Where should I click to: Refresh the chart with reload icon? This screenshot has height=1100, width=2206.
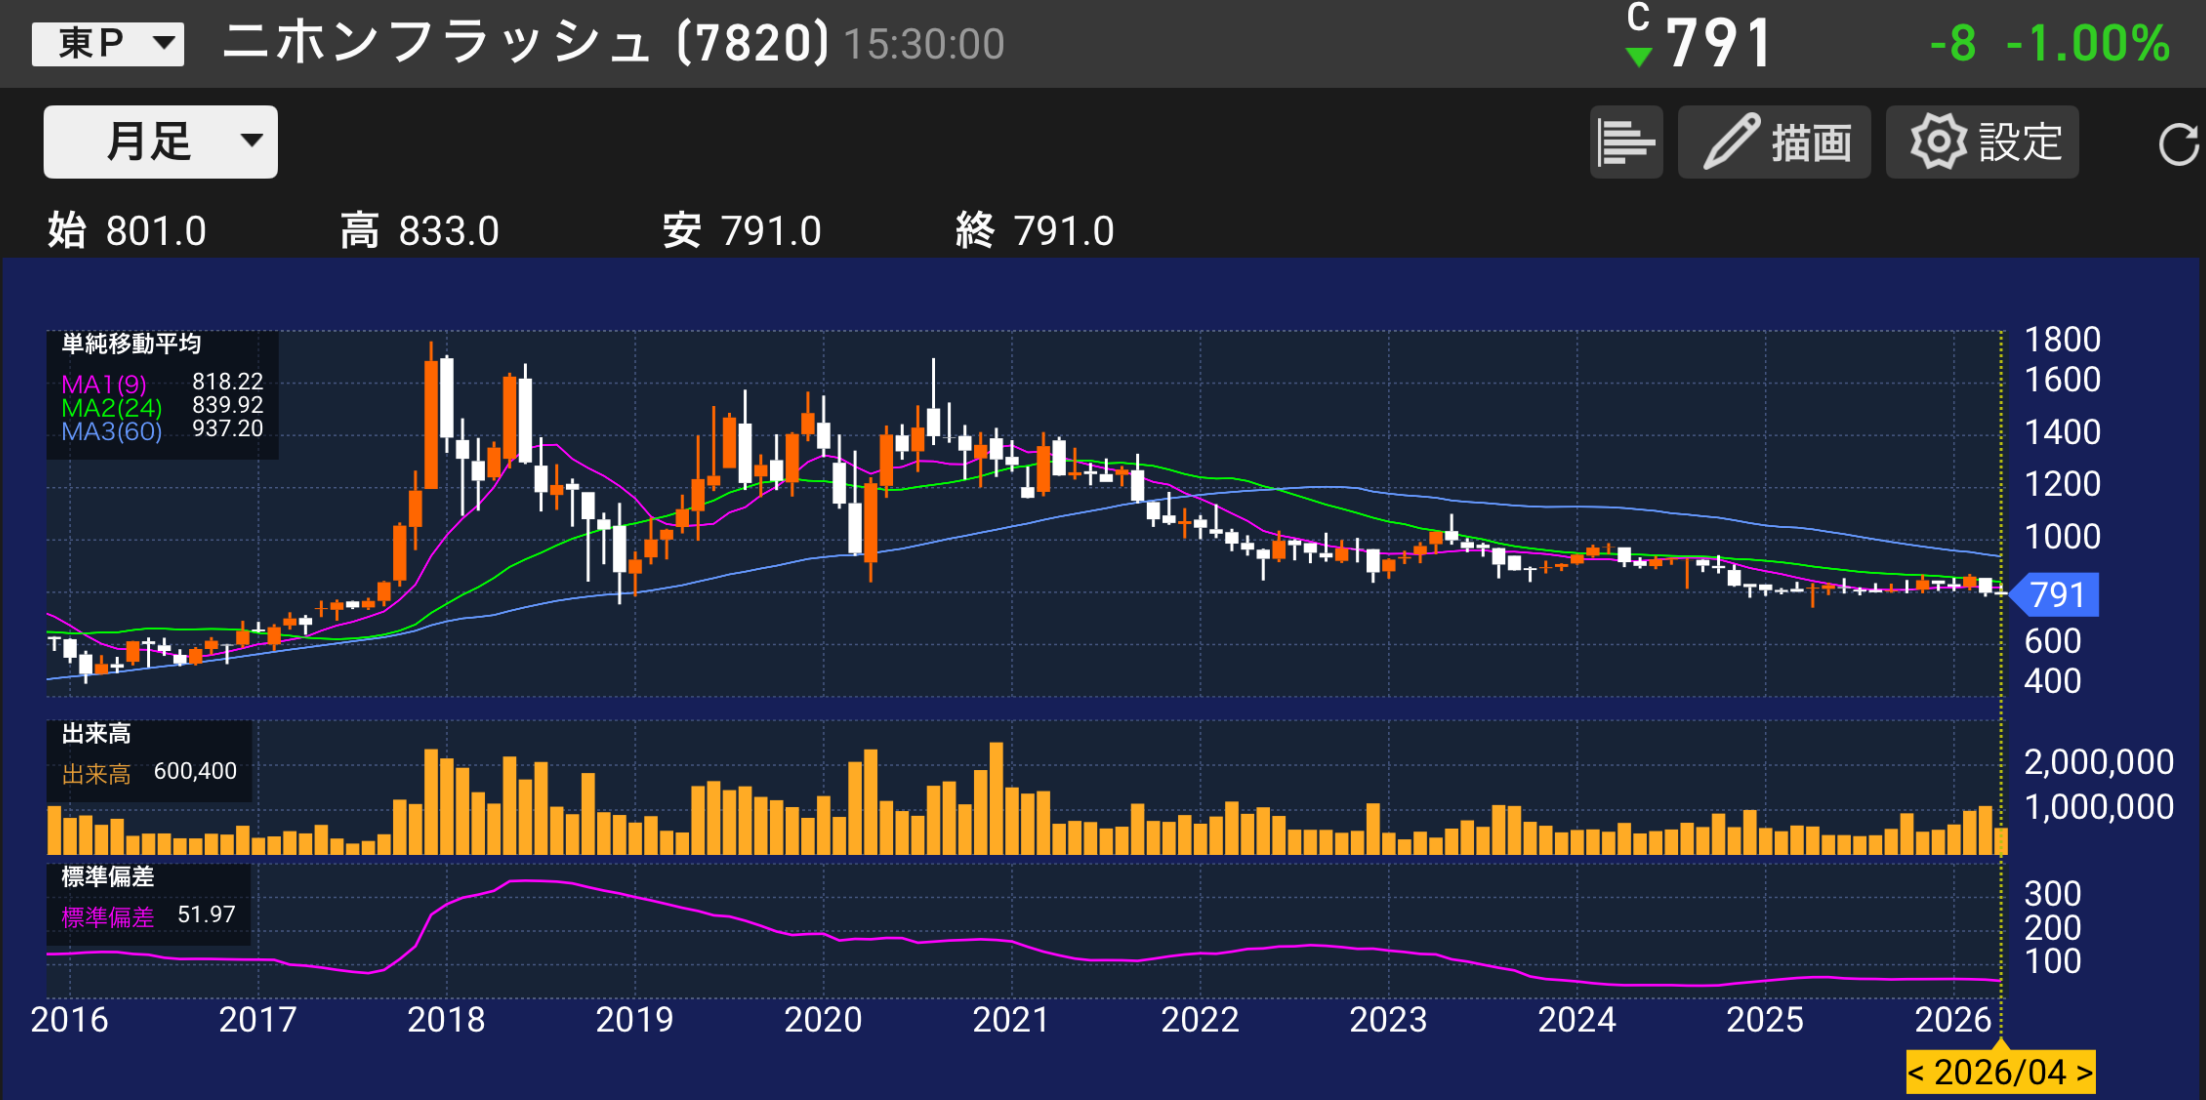point(2178,145)
